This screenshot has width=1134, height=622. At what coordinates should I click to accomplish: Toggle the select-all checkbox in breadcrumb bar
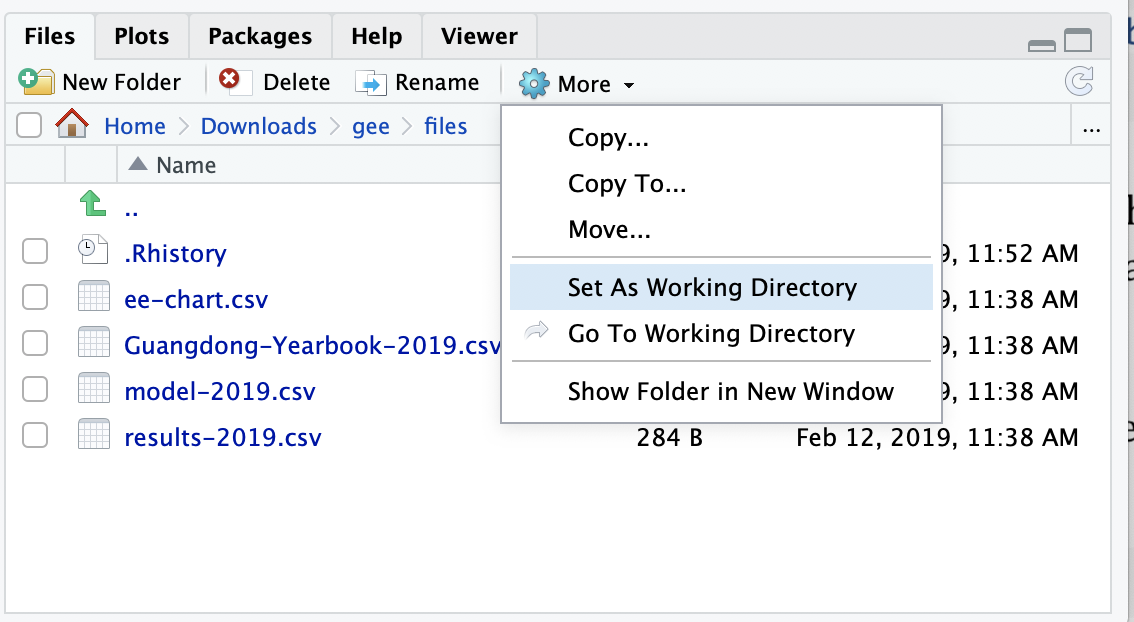pyautogui.click(x=29, y=125)
